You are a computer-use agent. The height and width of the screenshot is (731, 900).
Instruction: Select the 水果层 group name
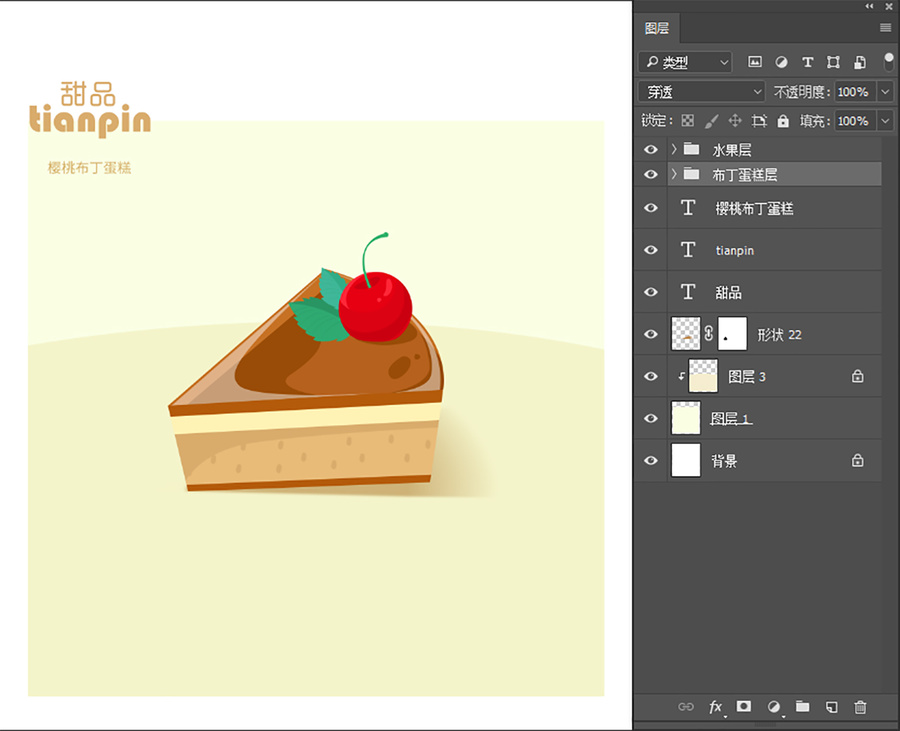(x=732, y=150)
